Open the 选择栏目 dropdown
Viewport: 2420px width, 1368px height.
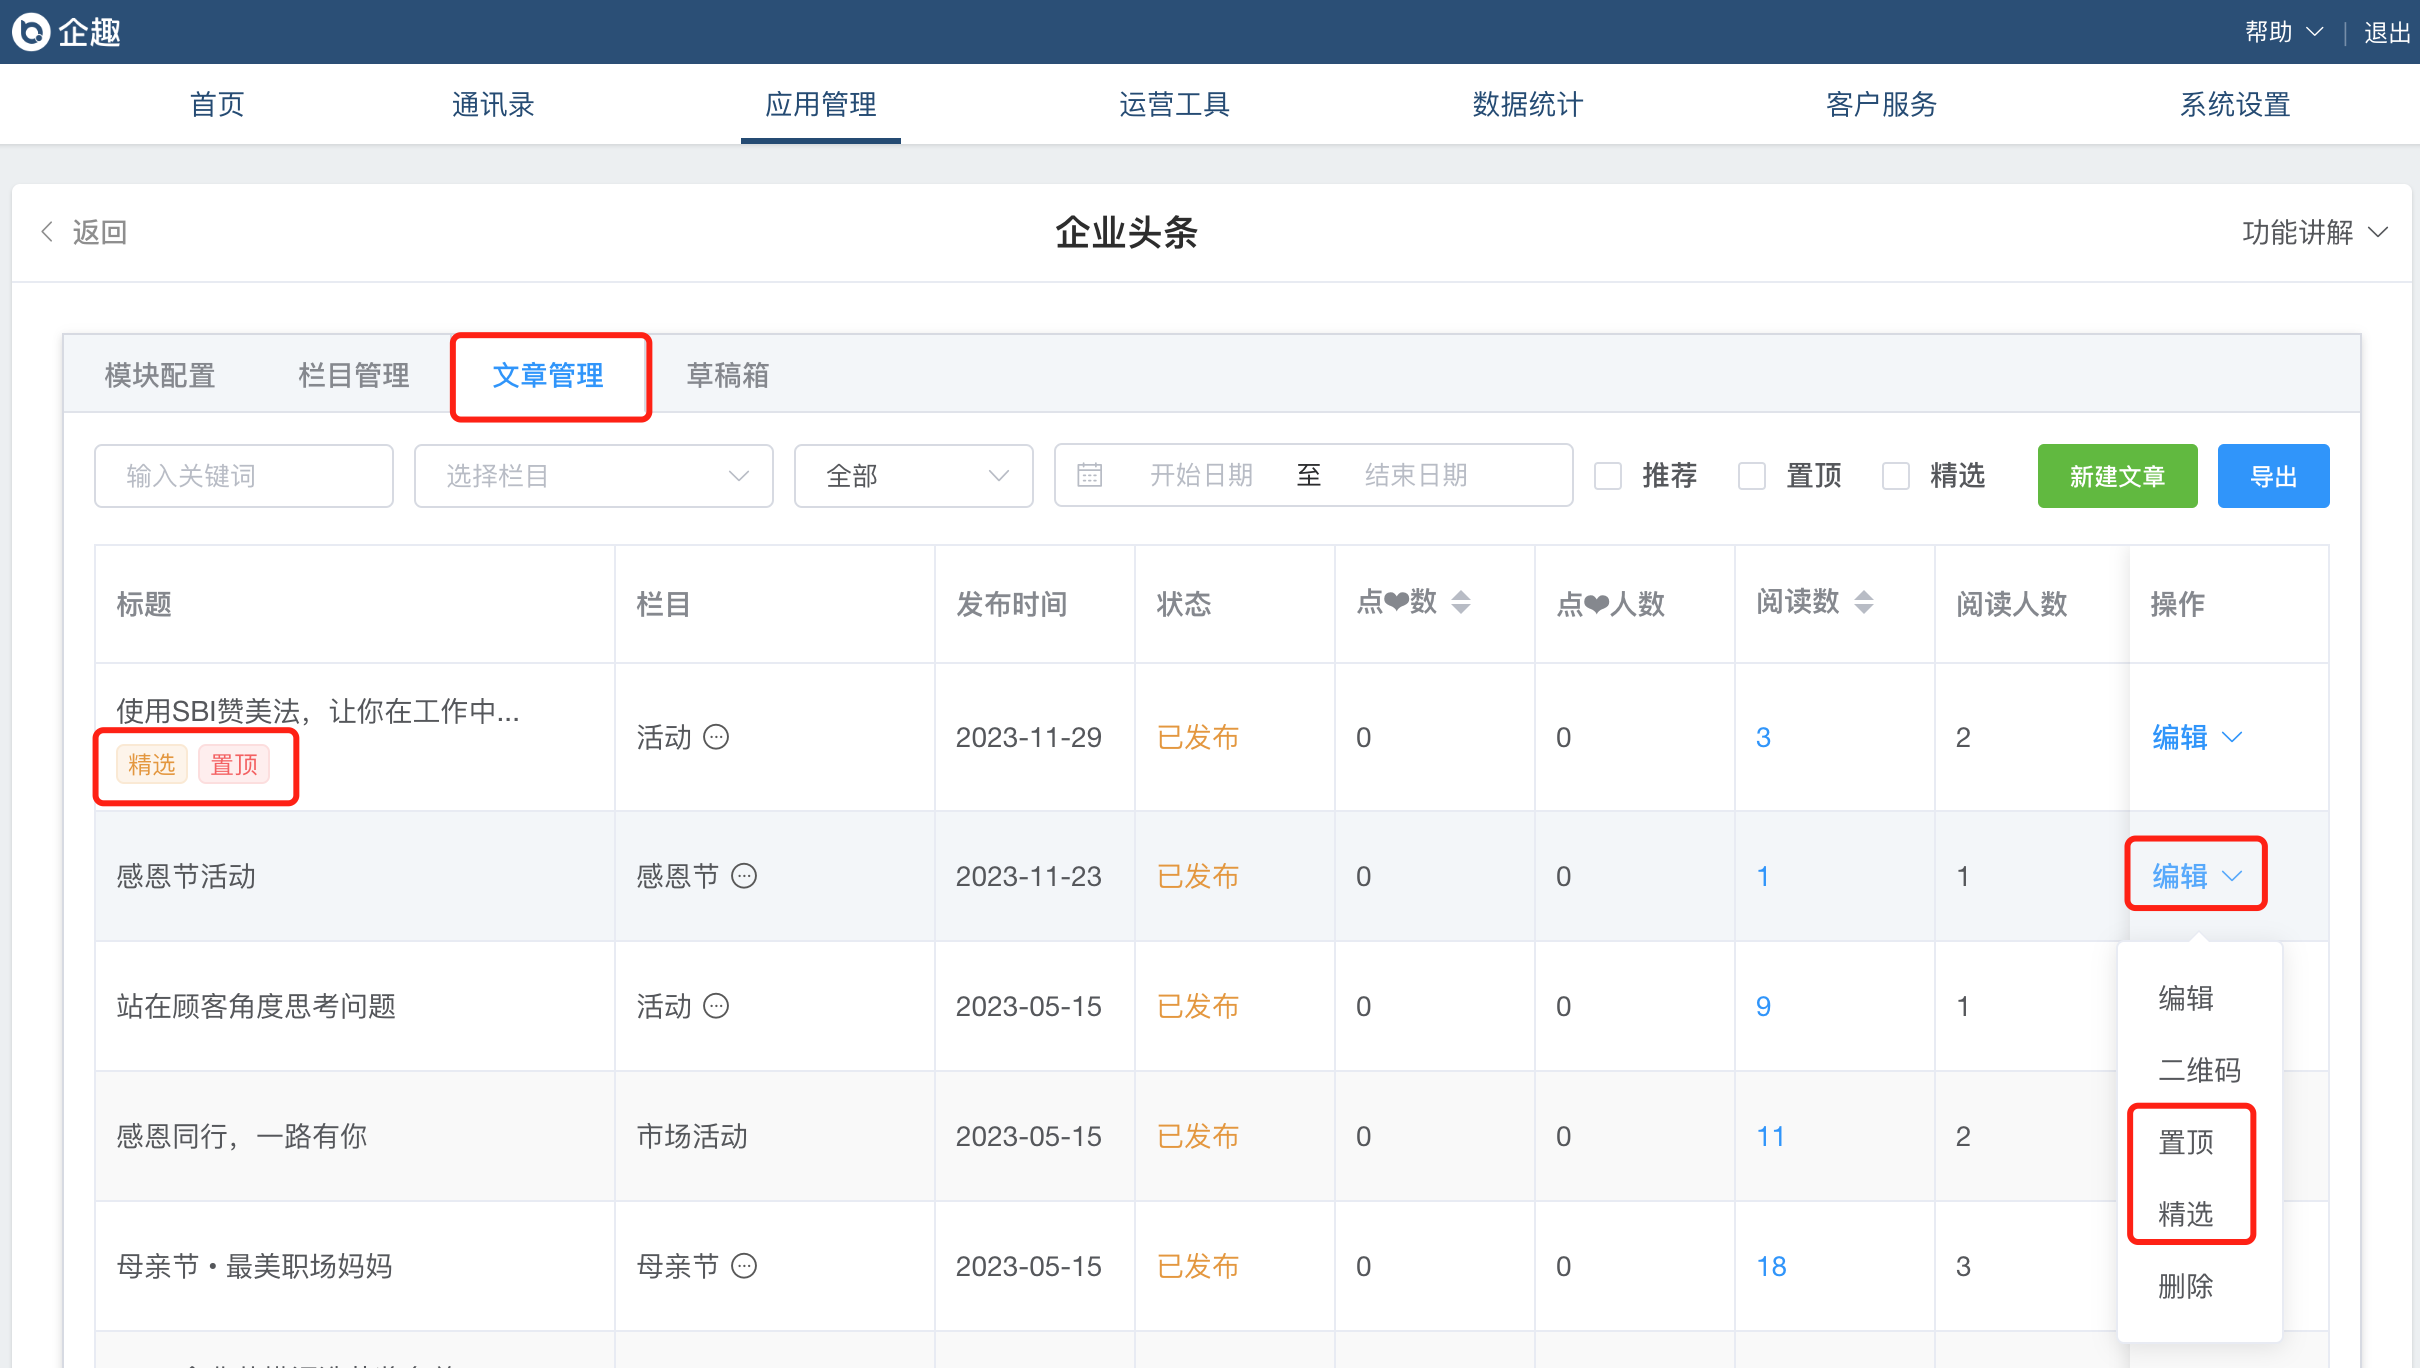[x=593, y=476]
